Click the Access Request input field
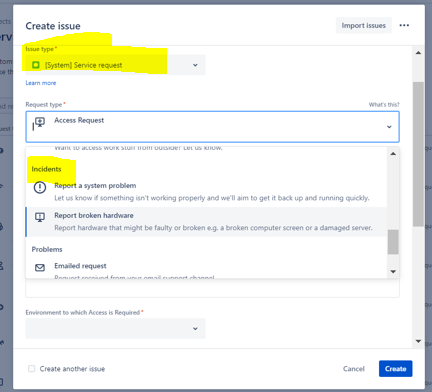The image size is (432, 392). [212, 127]
